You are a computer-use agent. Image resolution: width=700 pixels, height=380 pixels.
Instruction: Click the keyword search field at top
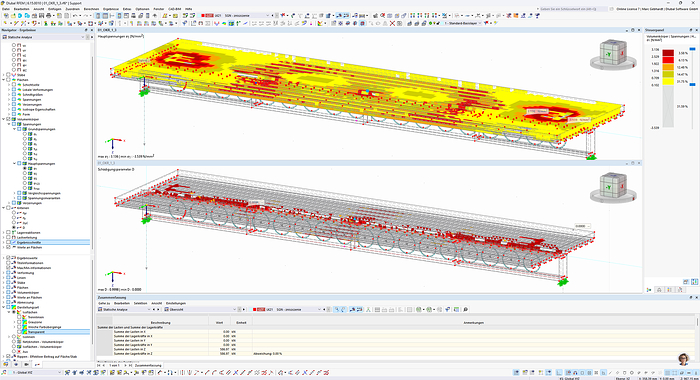coord(574,9)
